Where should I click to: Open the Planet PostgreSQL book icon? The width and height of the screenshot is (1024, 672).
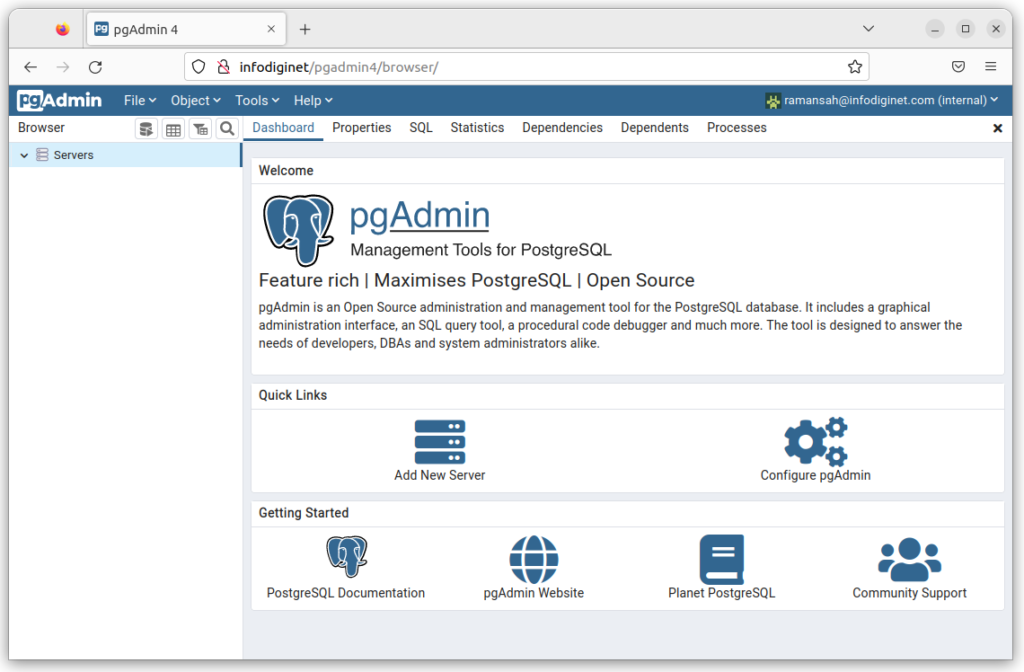722,559
